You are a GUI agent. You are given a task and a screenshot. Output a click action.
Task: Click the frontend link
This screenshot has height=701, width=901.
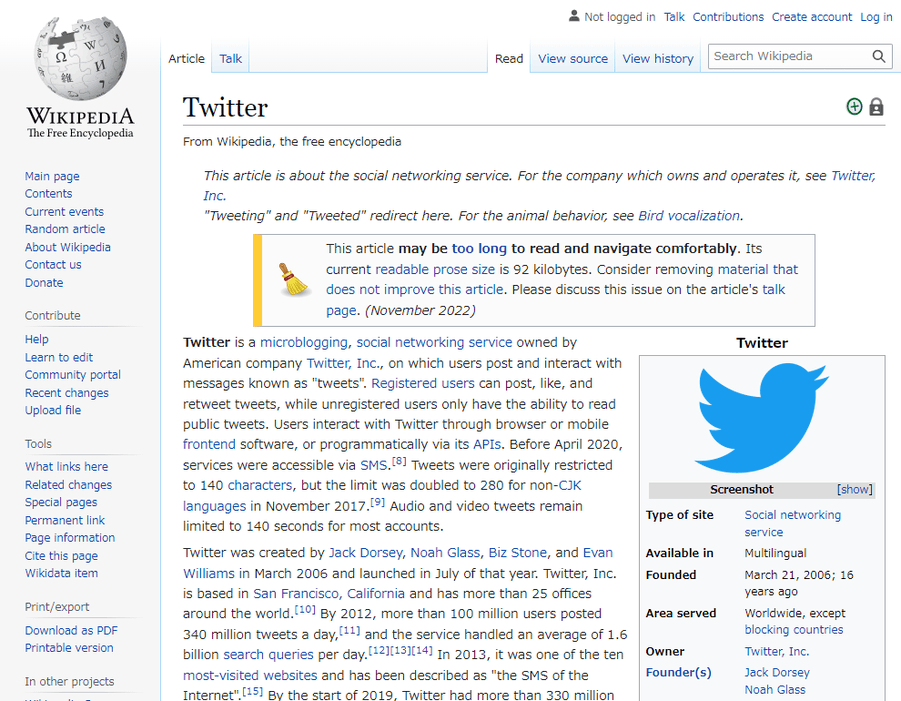[209, 444]
